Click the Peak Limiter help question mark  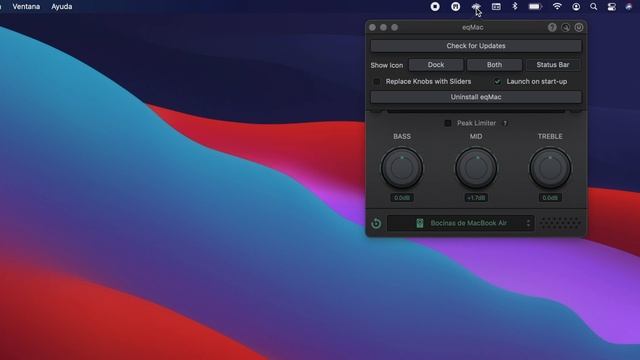tap(505, 123)
